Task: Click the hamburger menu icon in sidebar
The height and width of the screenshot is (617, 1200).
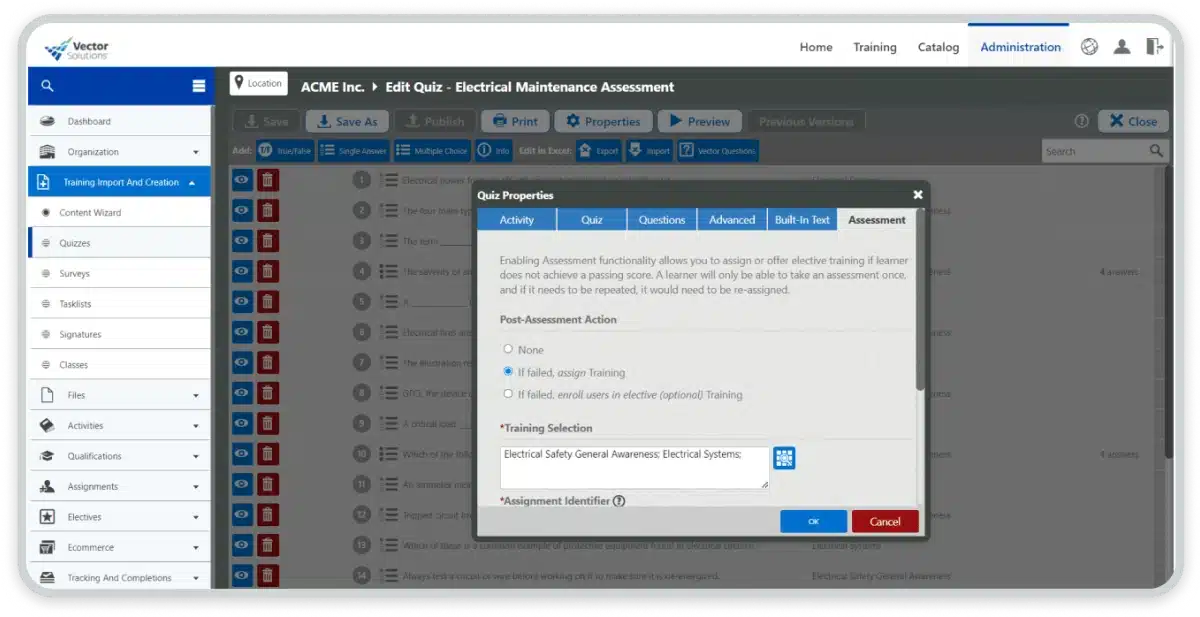Action: [x=198, y=86]
